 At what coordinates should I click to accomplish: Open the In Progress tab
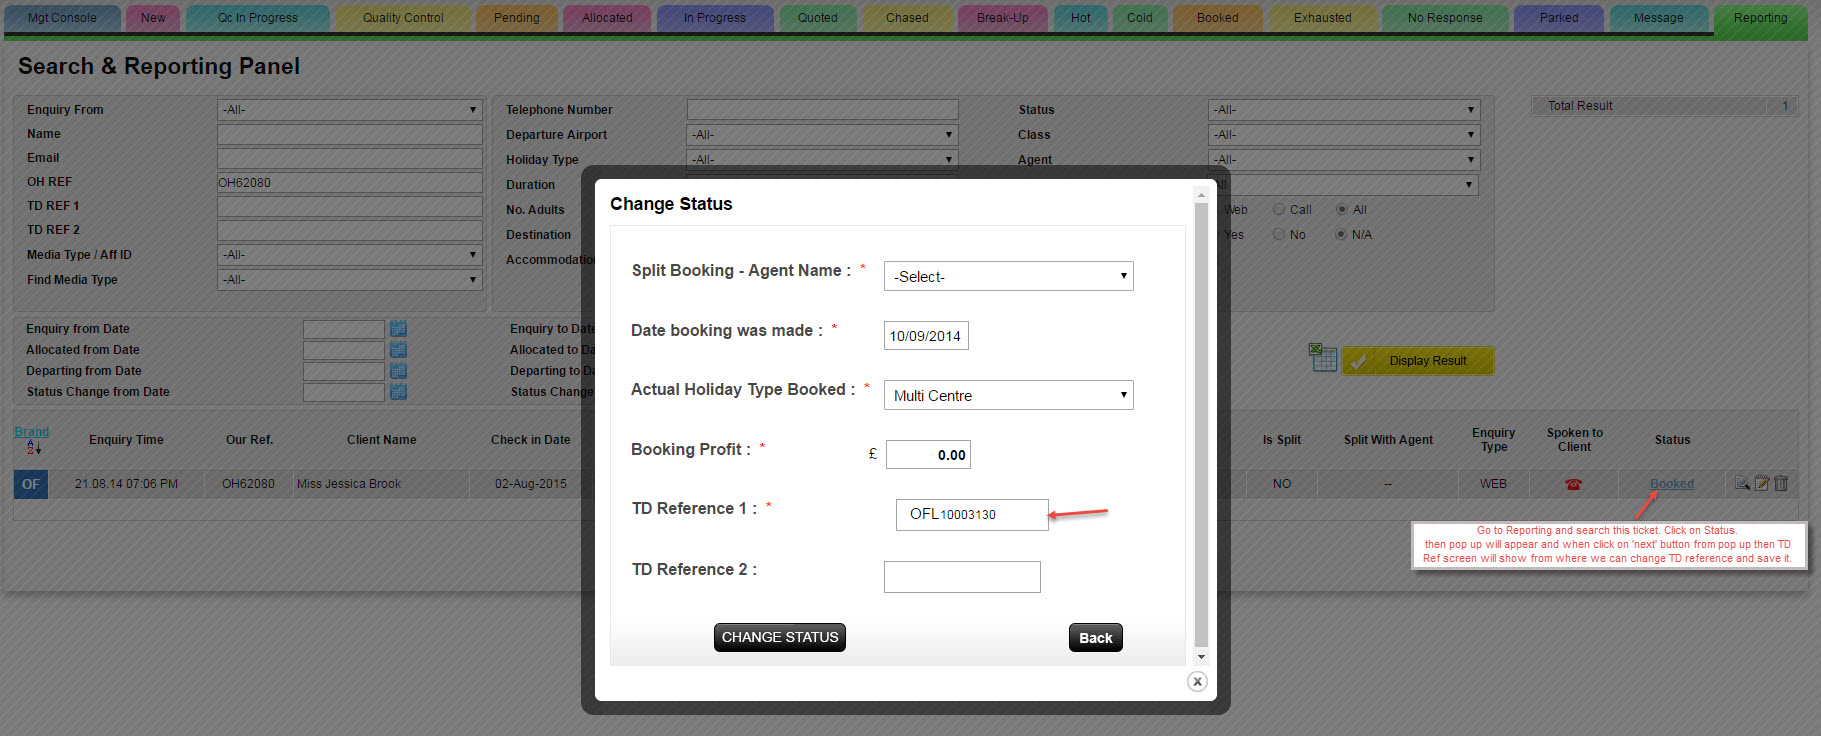pyautogui.click(x=714, y=18)
